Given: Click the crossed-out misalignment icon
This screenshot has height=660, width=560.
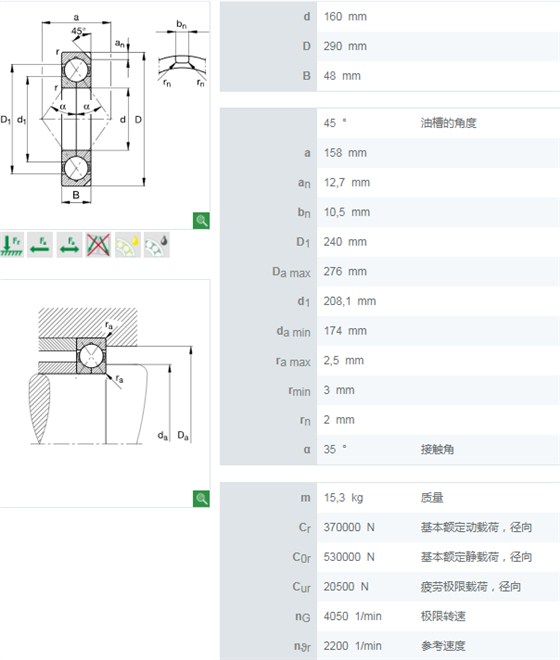Looking at the screenshot, I should [99, 245].
